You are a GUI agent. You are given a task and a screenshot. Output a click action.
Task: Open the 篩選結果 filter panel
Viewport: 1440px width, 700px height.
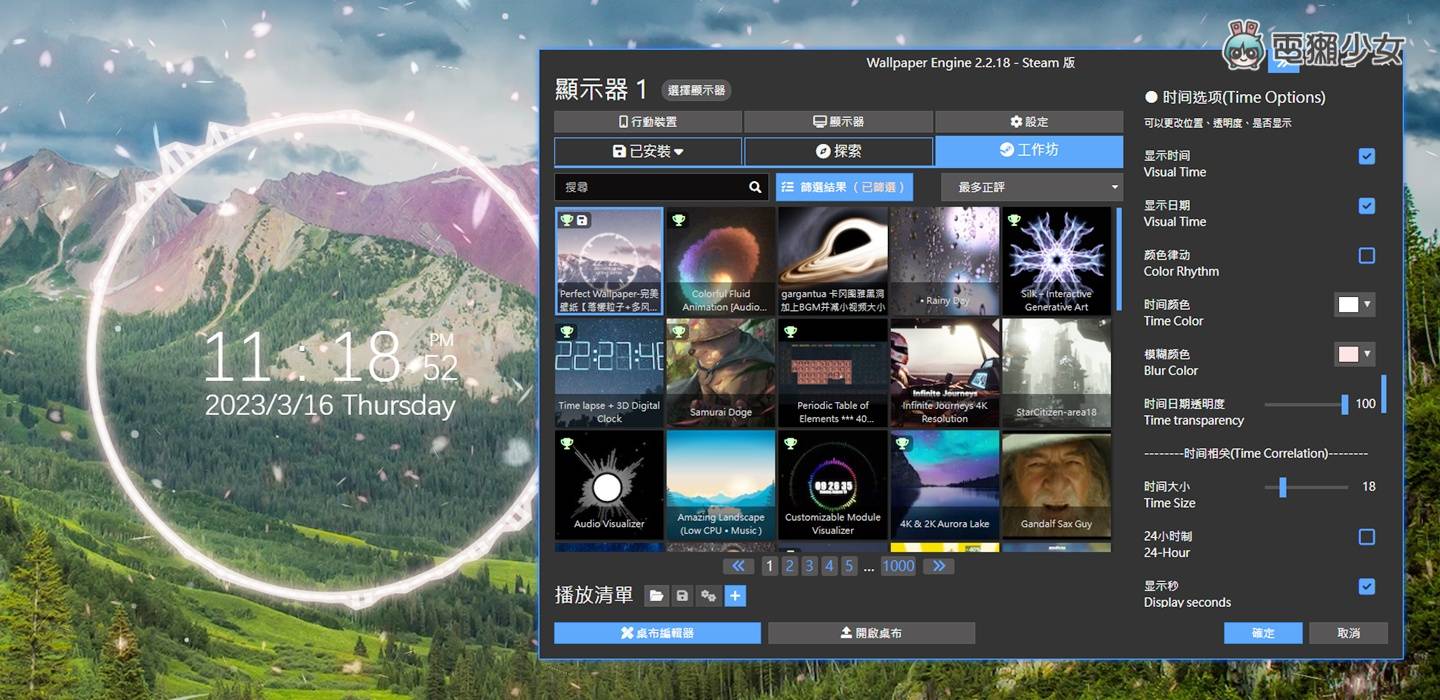845,187
